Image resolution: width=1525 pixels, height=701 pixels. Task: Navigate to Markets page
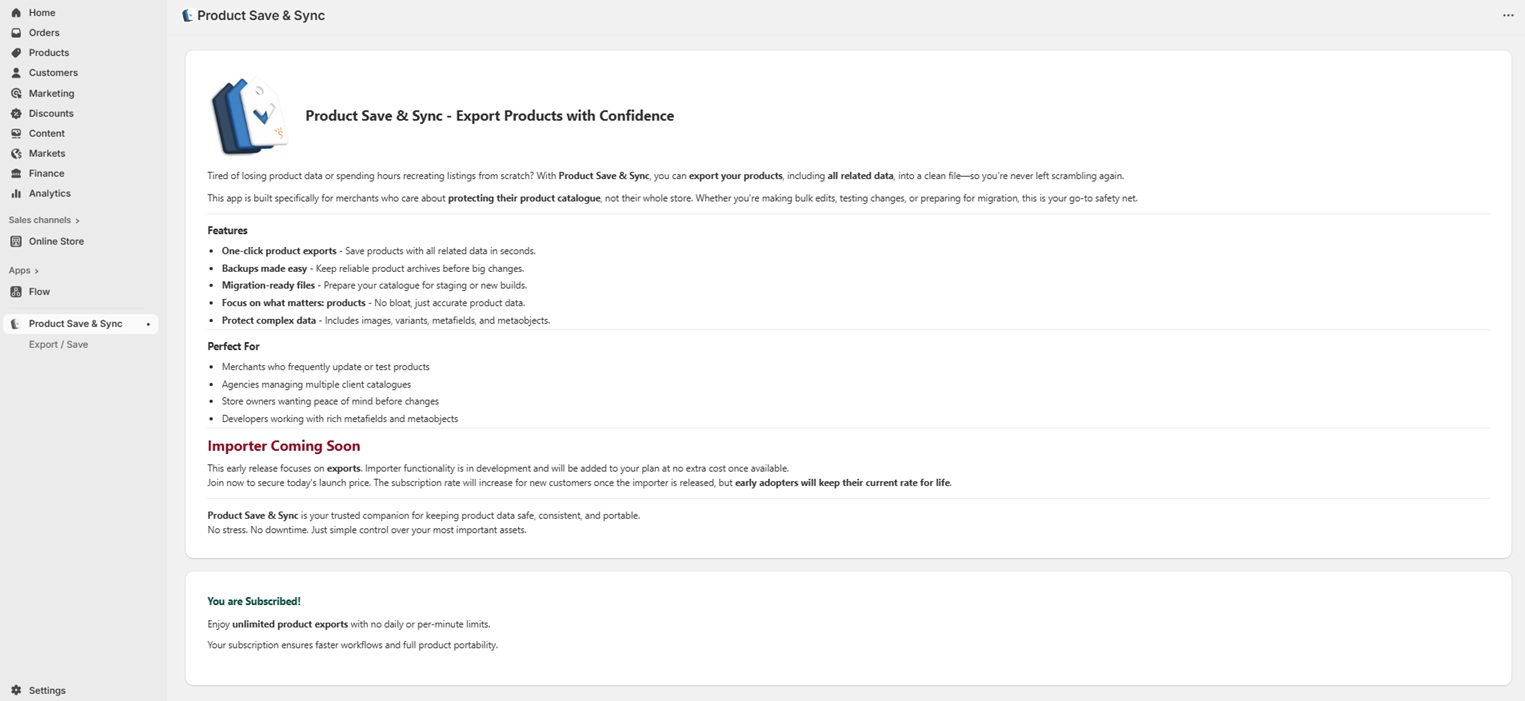click(46, 154)
